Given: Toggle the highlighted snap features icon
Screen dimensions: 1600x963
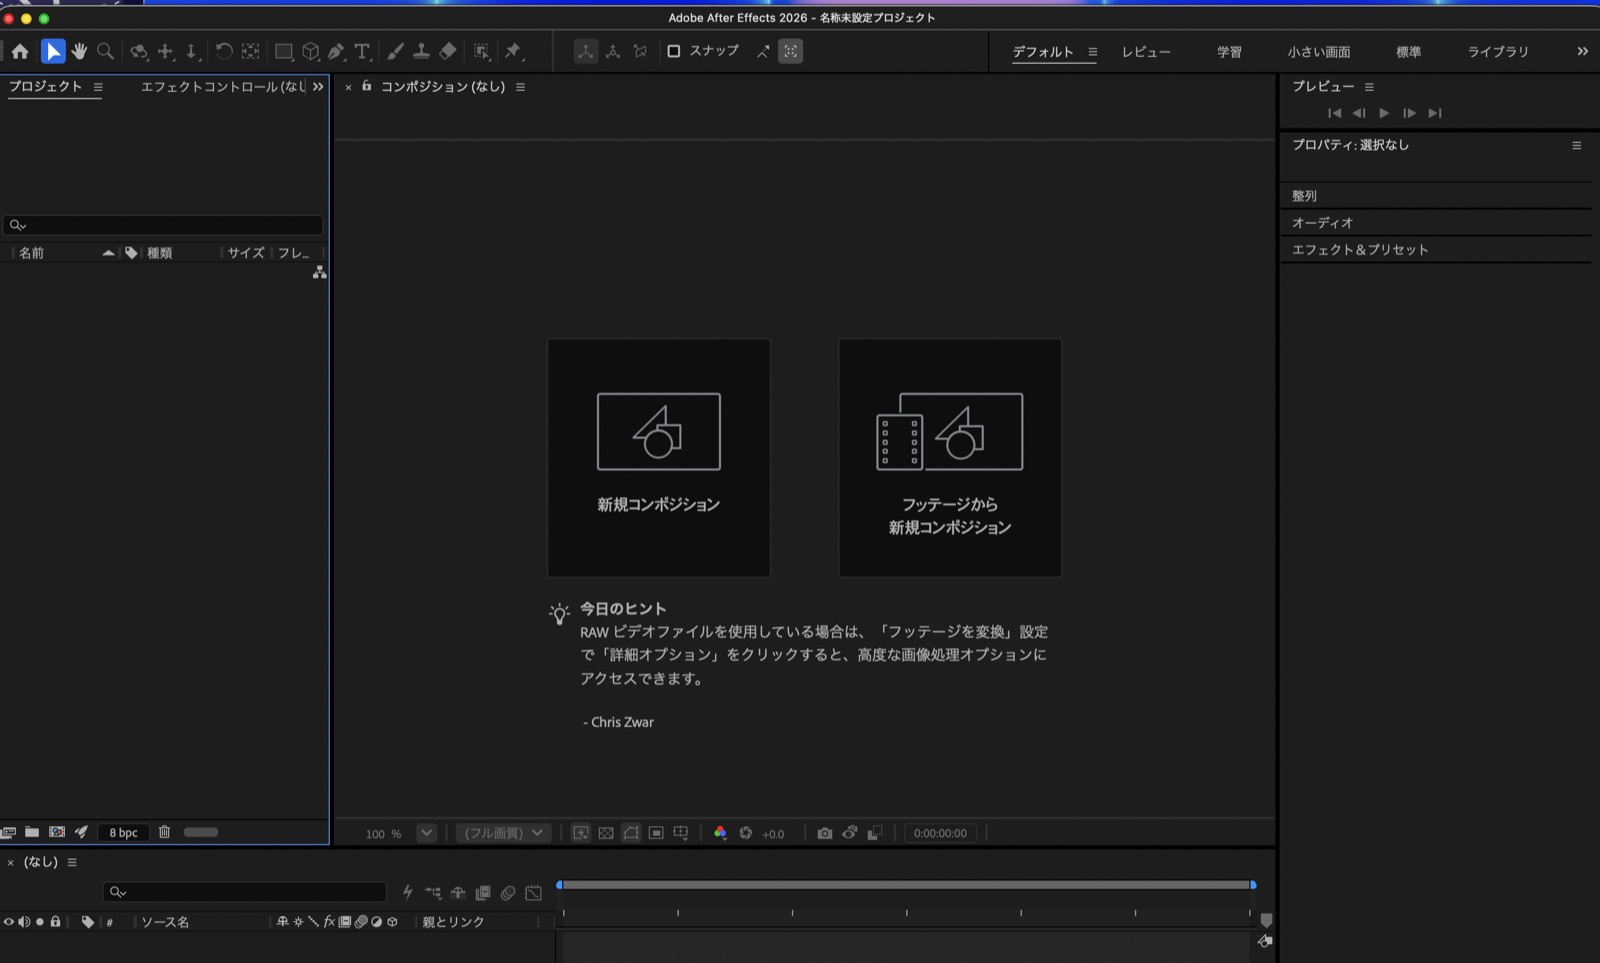Looking at the screenshot, I should click(791, 51).
